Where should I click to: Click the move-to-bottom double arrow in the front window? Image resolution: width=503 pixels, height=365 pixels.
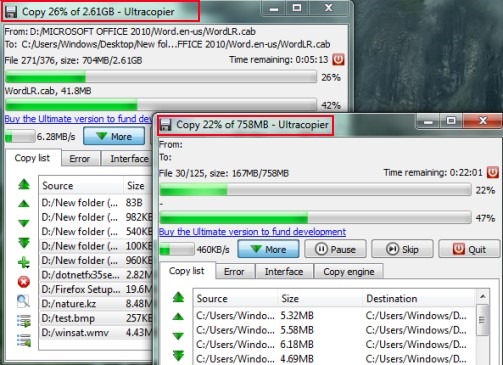click(x=178, y=355)
